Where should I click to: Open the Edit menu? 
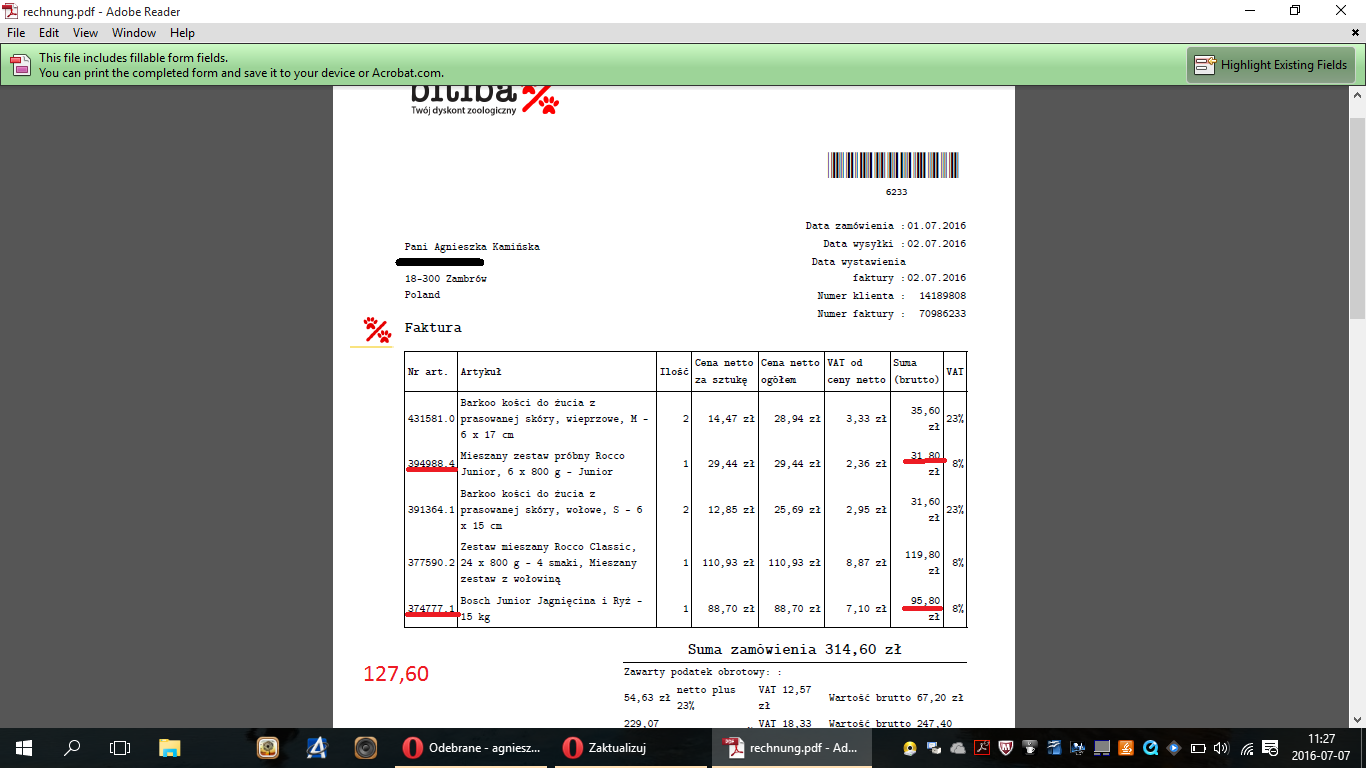[49, 33]
